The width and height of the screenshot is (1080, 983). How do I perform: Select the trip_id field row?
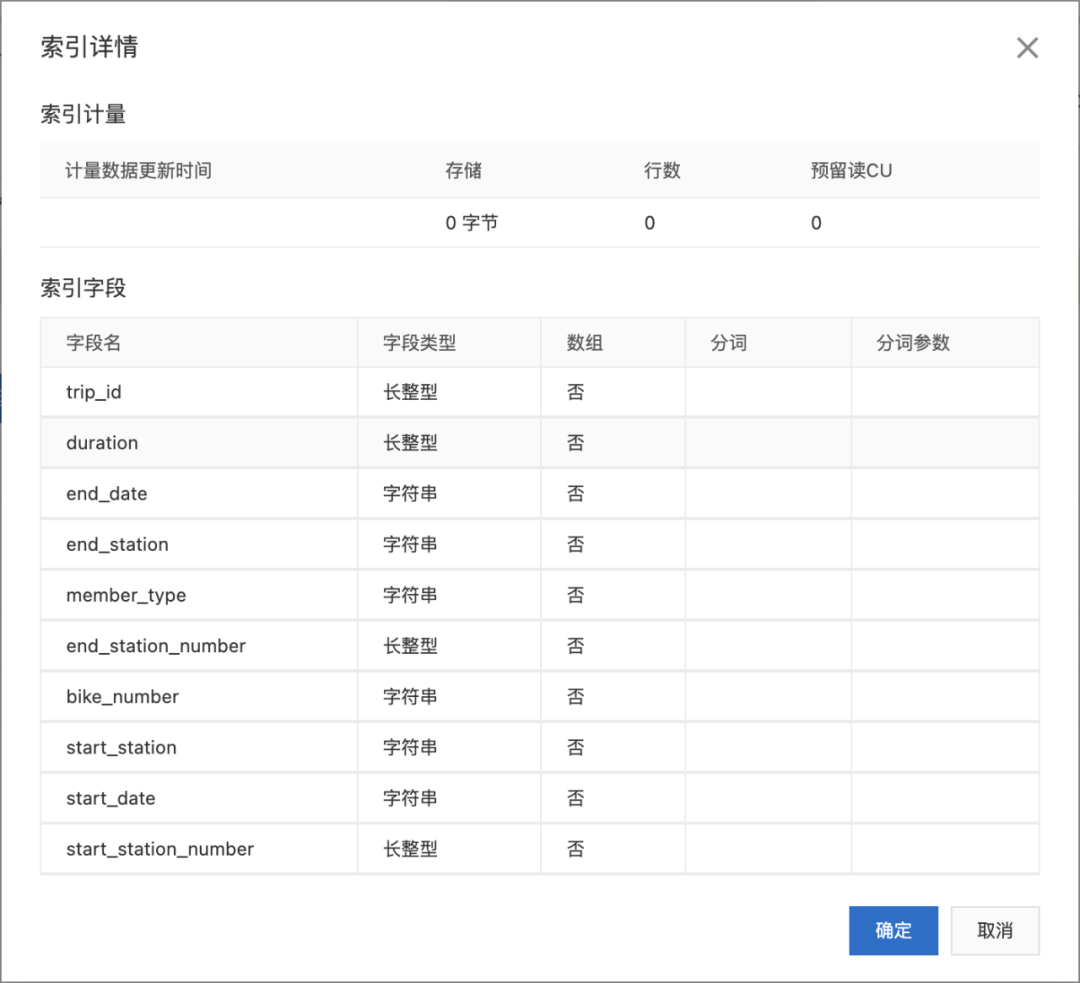pos(94,392)
